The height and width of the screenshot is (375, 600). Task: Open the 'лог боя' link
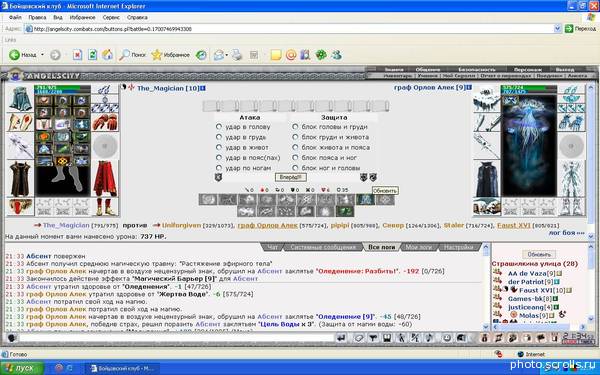[566, 232]
